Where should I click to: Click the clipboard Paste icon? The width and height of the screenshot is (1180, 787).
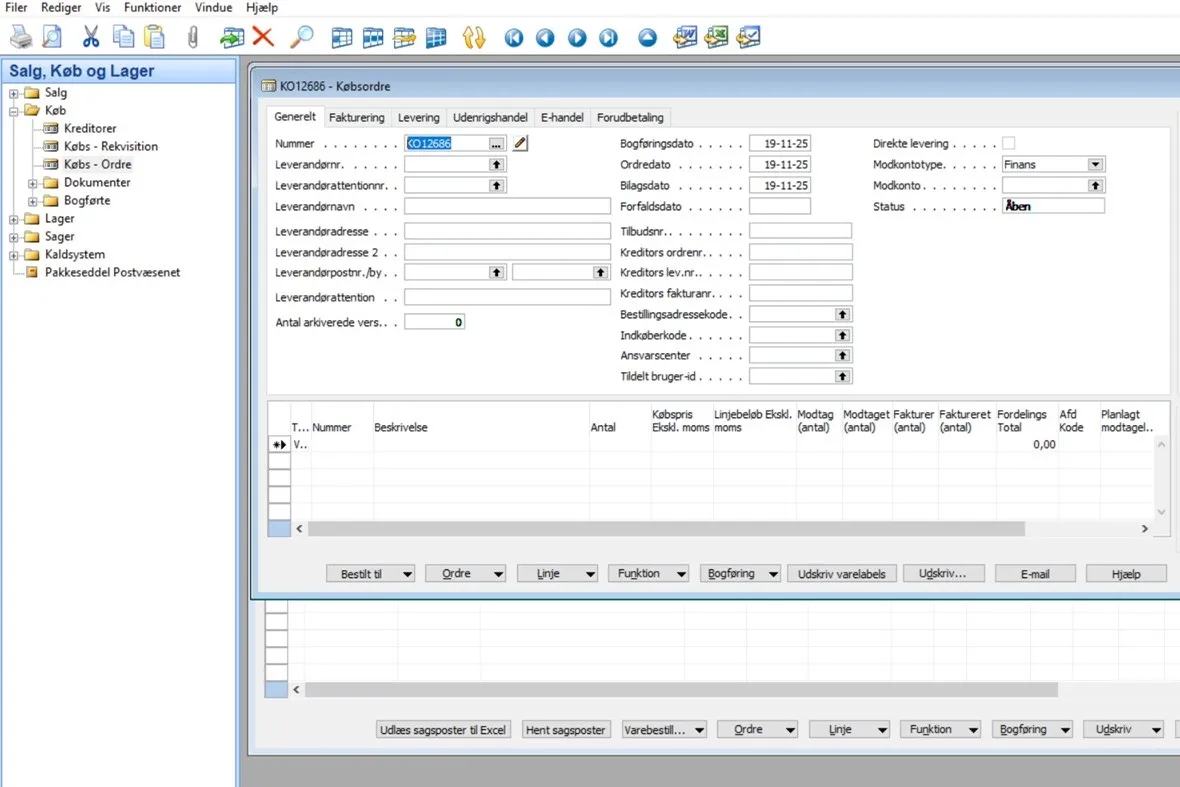point(154,38)
